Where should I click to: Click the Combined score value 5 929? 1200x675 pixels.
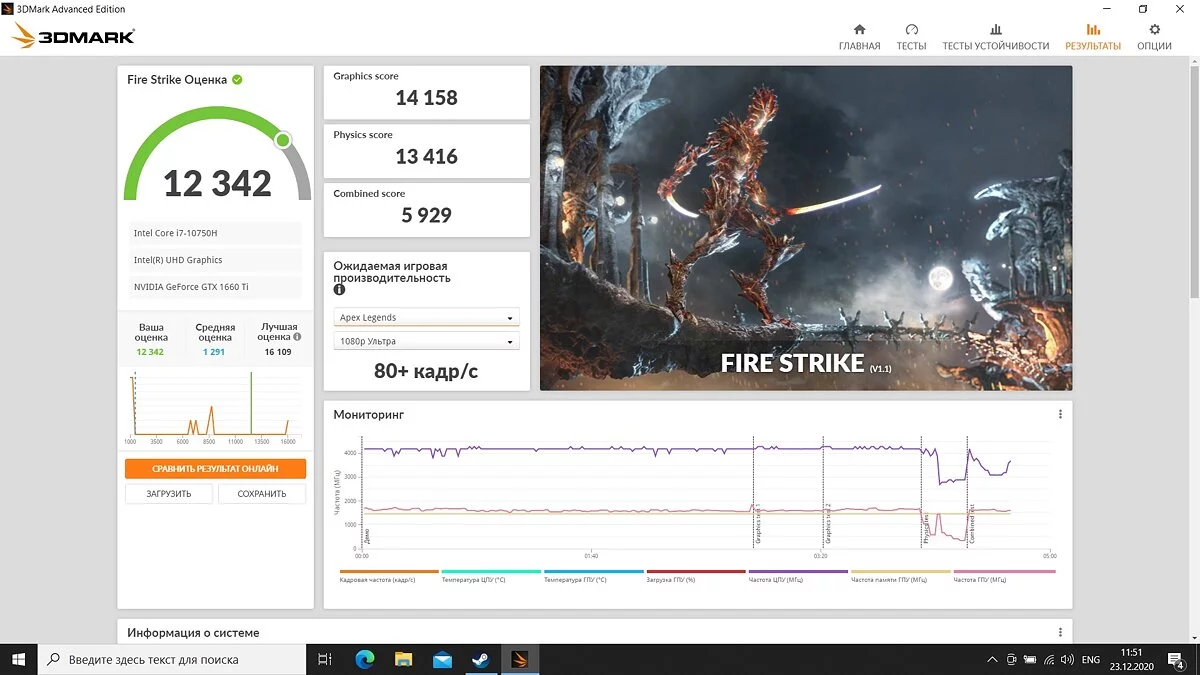[426, 215]
